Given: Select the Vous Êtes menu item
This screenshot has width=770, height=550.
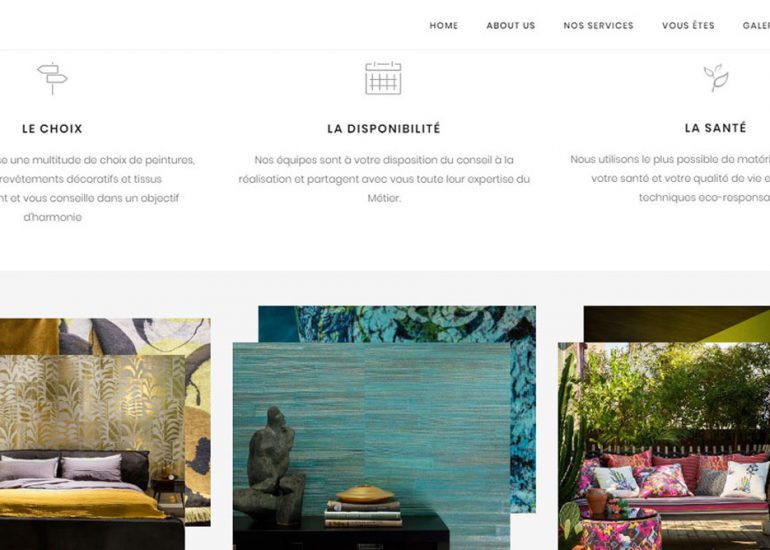Looking at the screenshot, I should pyautogui.click(x=688, y=26).
